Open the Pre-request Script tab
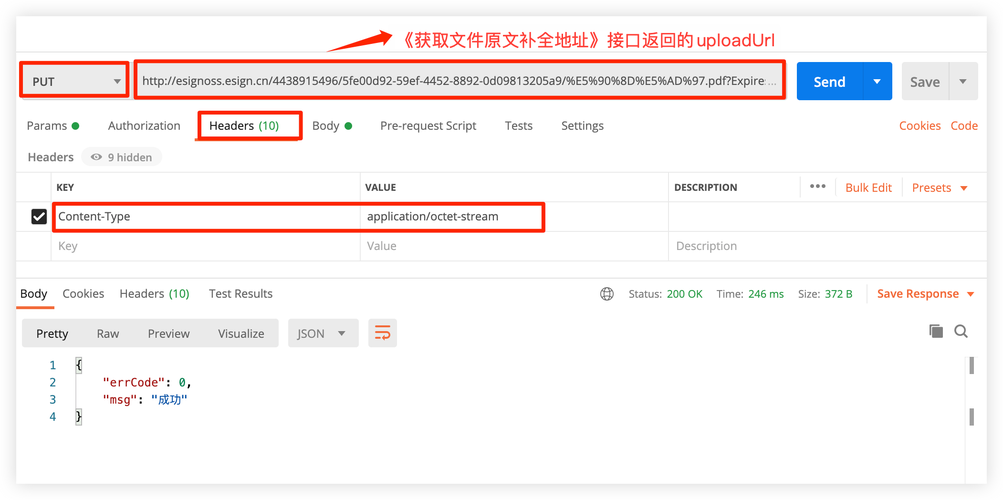The width and height of the screenshot is (1003, 500). tap(428, 126)
